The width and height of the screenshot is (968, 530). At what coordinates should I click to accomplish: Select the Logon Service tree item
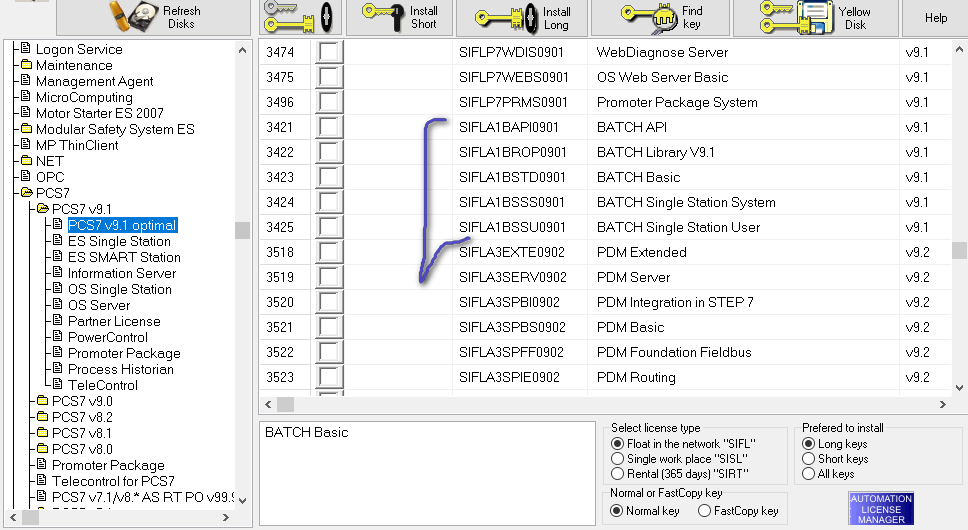(79, 49)
